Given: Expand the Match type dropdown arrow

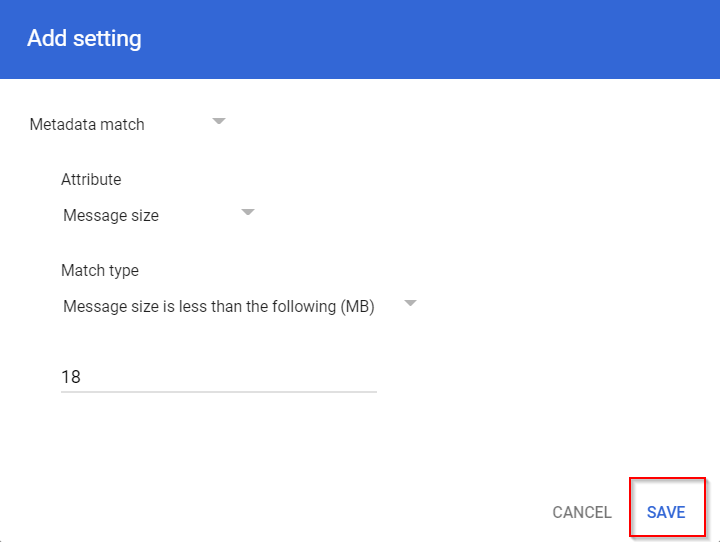Looking at the screenshot, I should 409,303.
